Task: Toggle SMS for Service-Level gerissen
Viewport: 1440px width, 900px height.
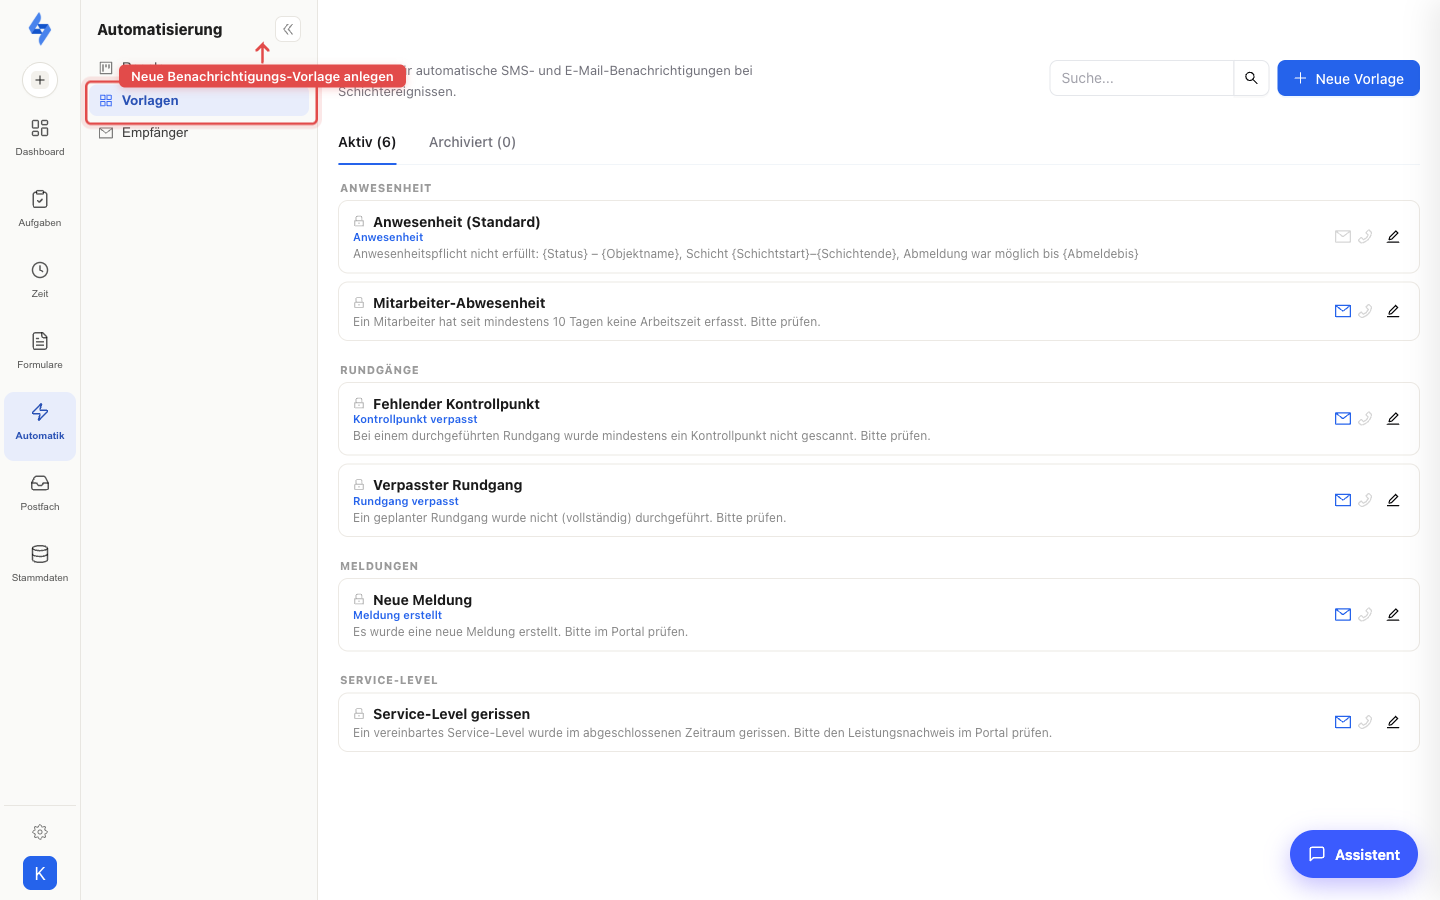Action: (x=1365, y=722)
